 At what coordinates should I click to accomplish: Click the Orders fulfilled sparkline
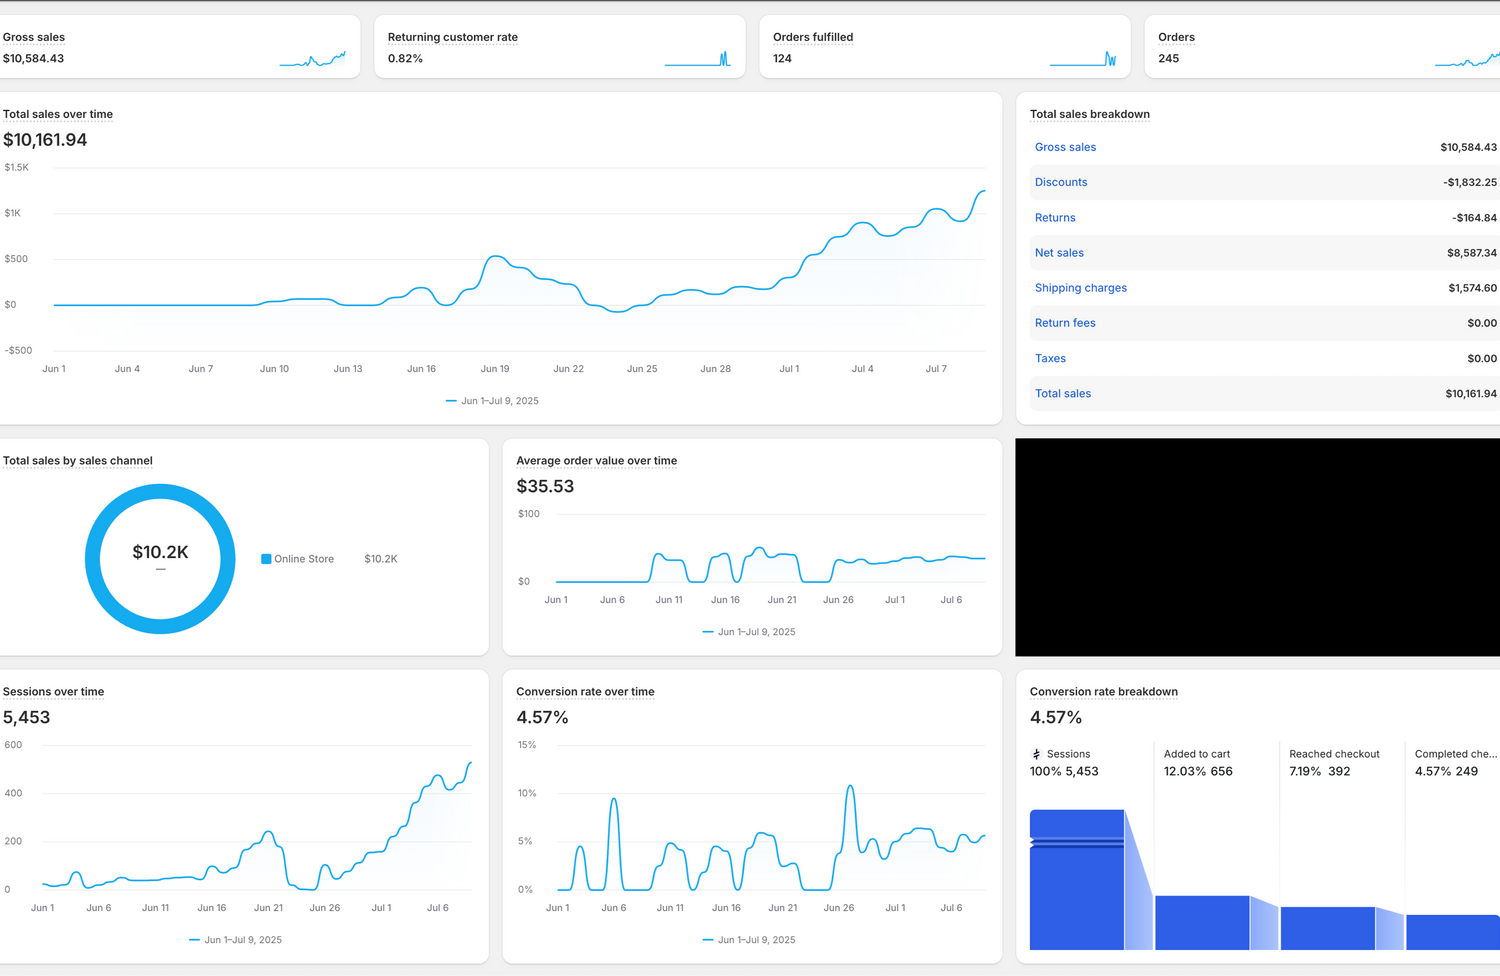1083,59
